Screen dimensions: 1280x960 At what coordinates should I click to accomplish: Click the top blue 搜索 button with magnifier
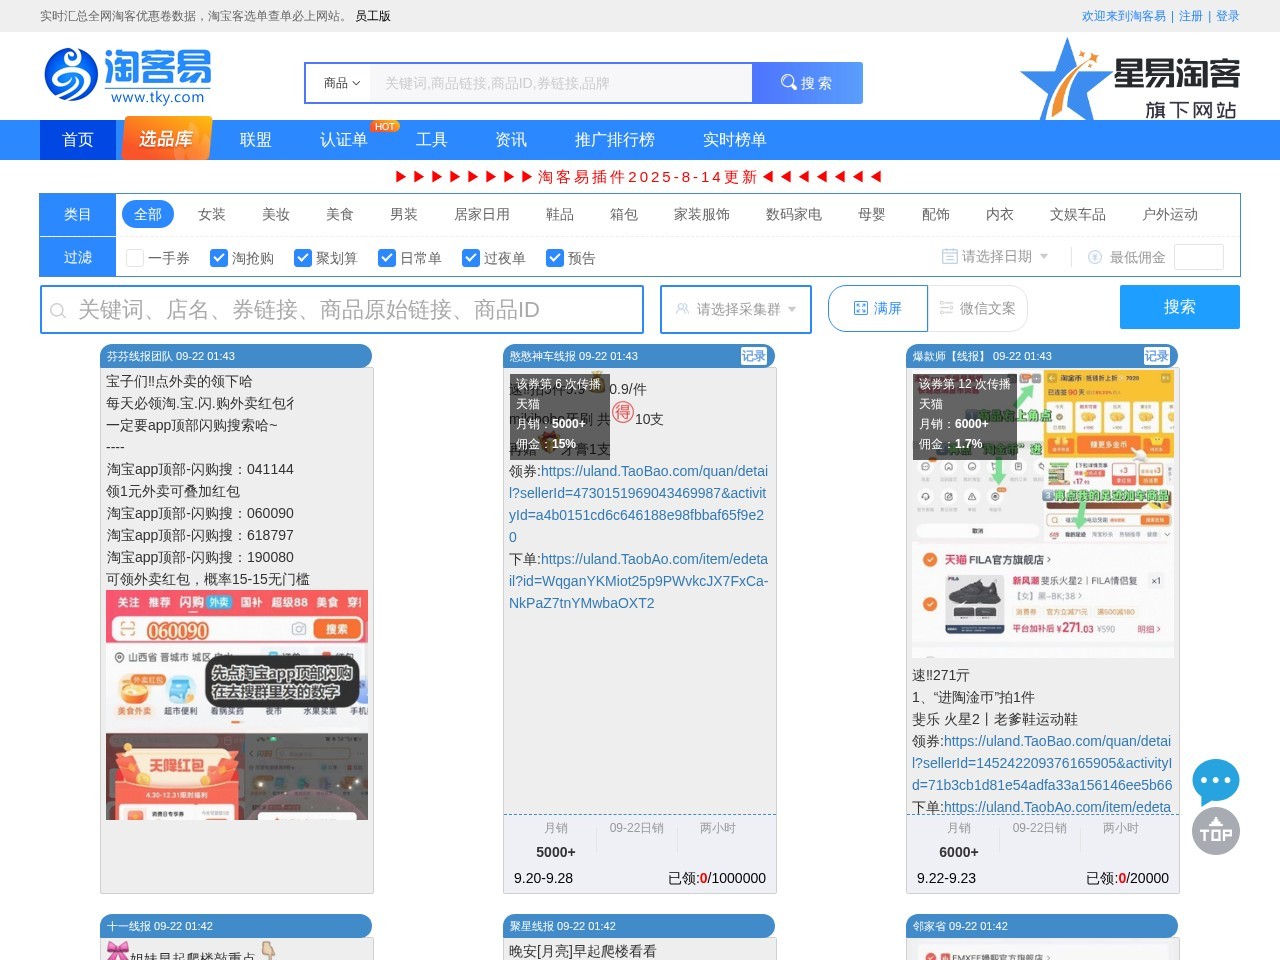click(x=807, y=83)
